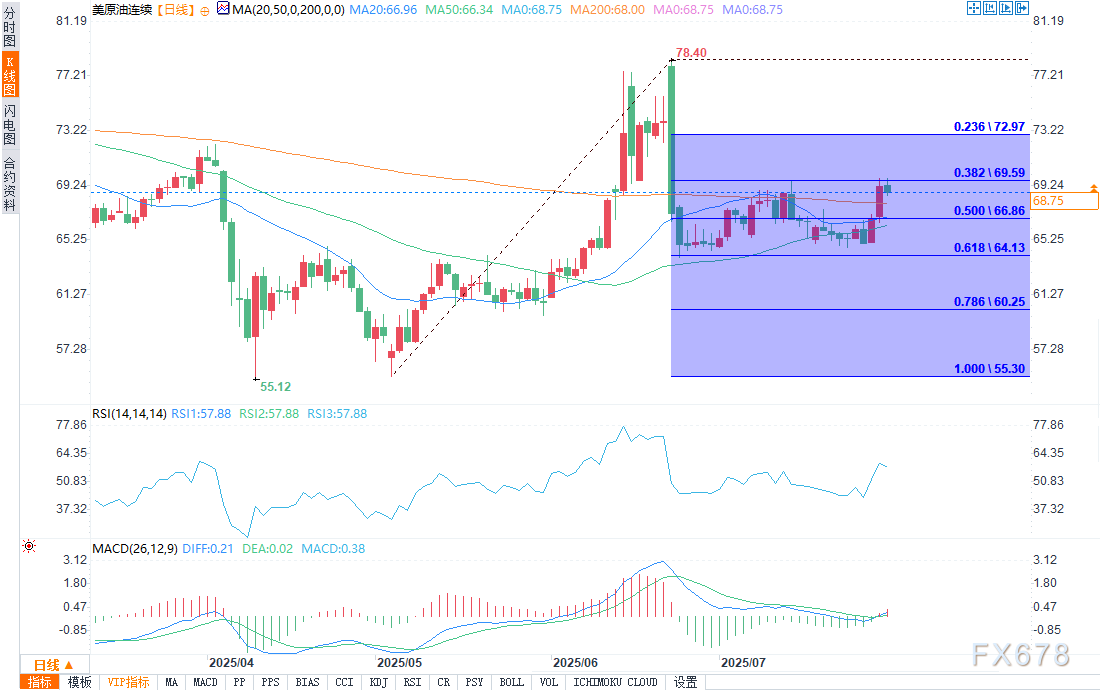Click the red sun icon beside MACD panel
Viewport: 1100px width, 690px height.
[x=28, y=546]
